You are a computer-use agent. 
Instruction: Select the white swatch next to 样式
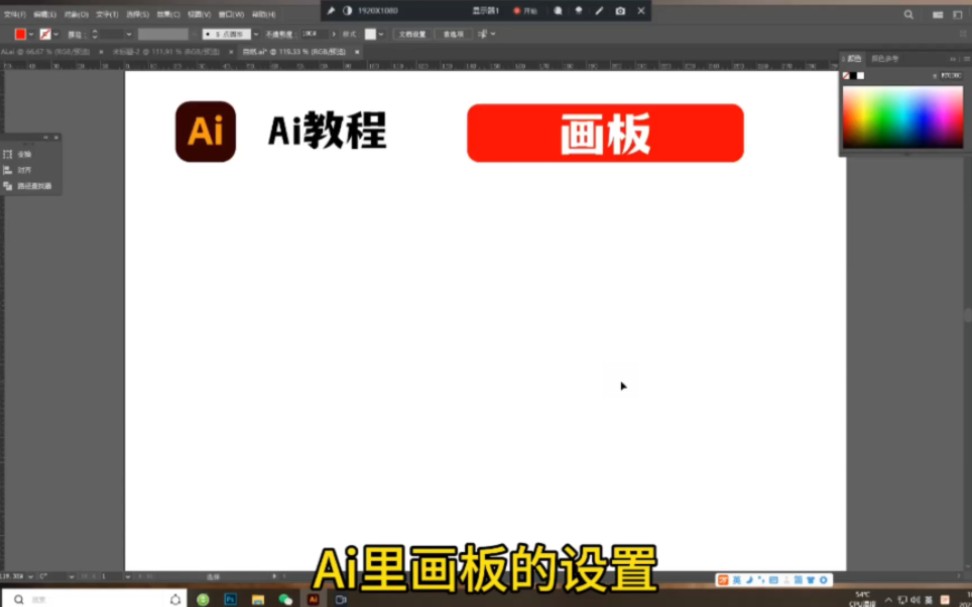(371, 33)
